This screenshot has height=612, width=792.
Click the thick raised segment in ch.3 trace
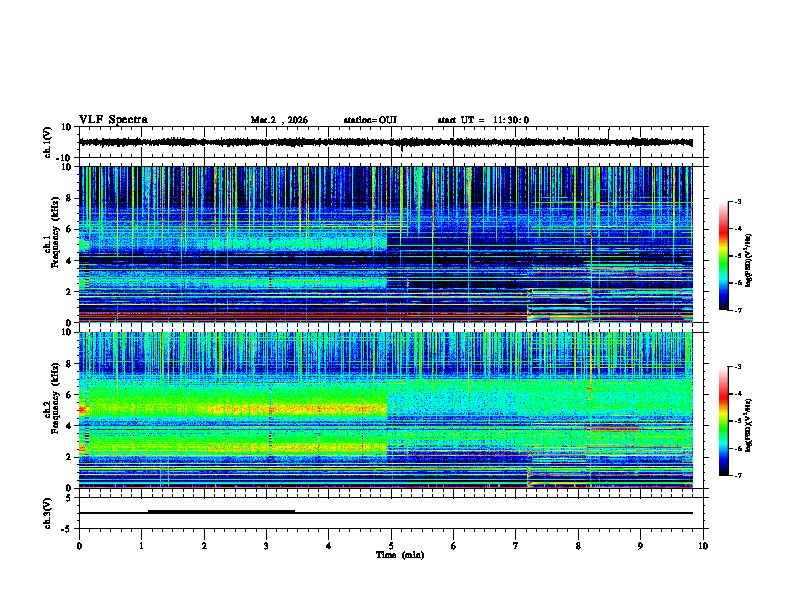[x=221, y=511]
